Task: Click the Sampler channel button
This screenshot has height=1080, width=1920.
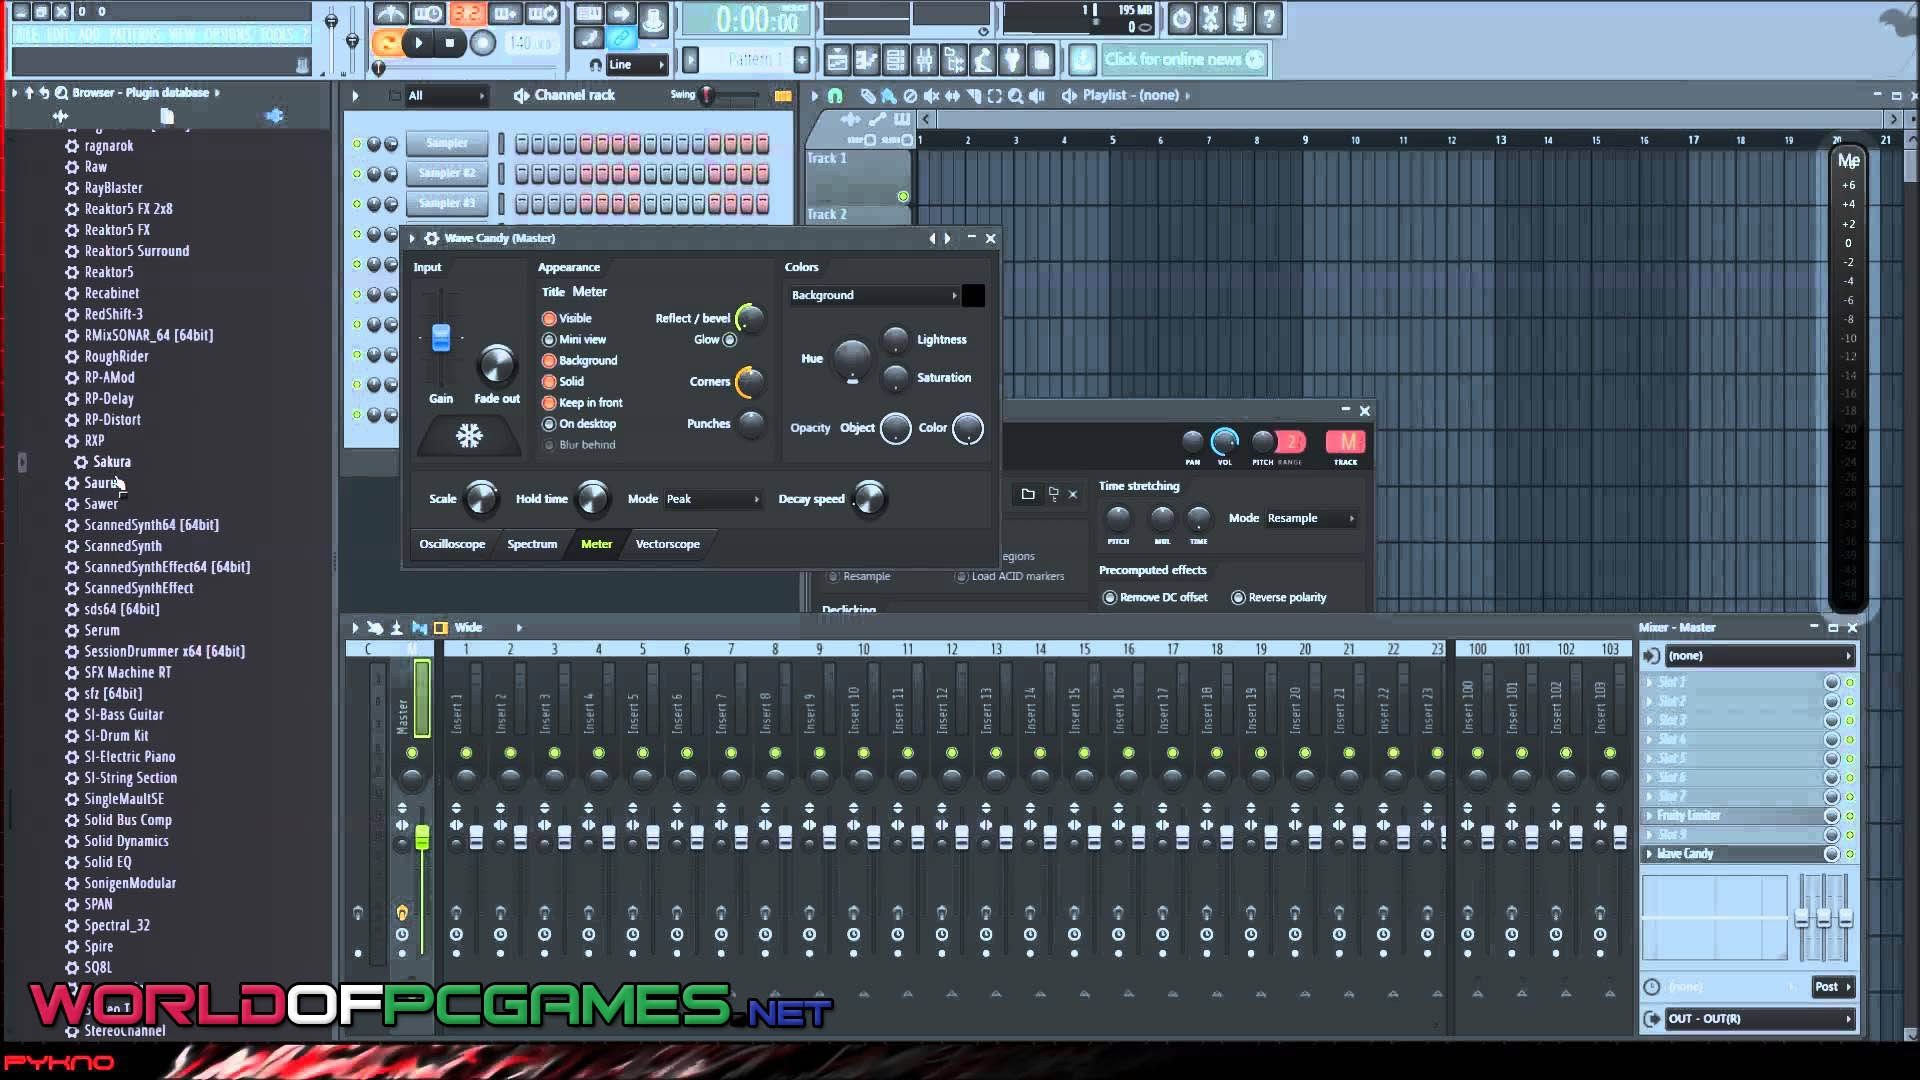Action: [447, 143]
